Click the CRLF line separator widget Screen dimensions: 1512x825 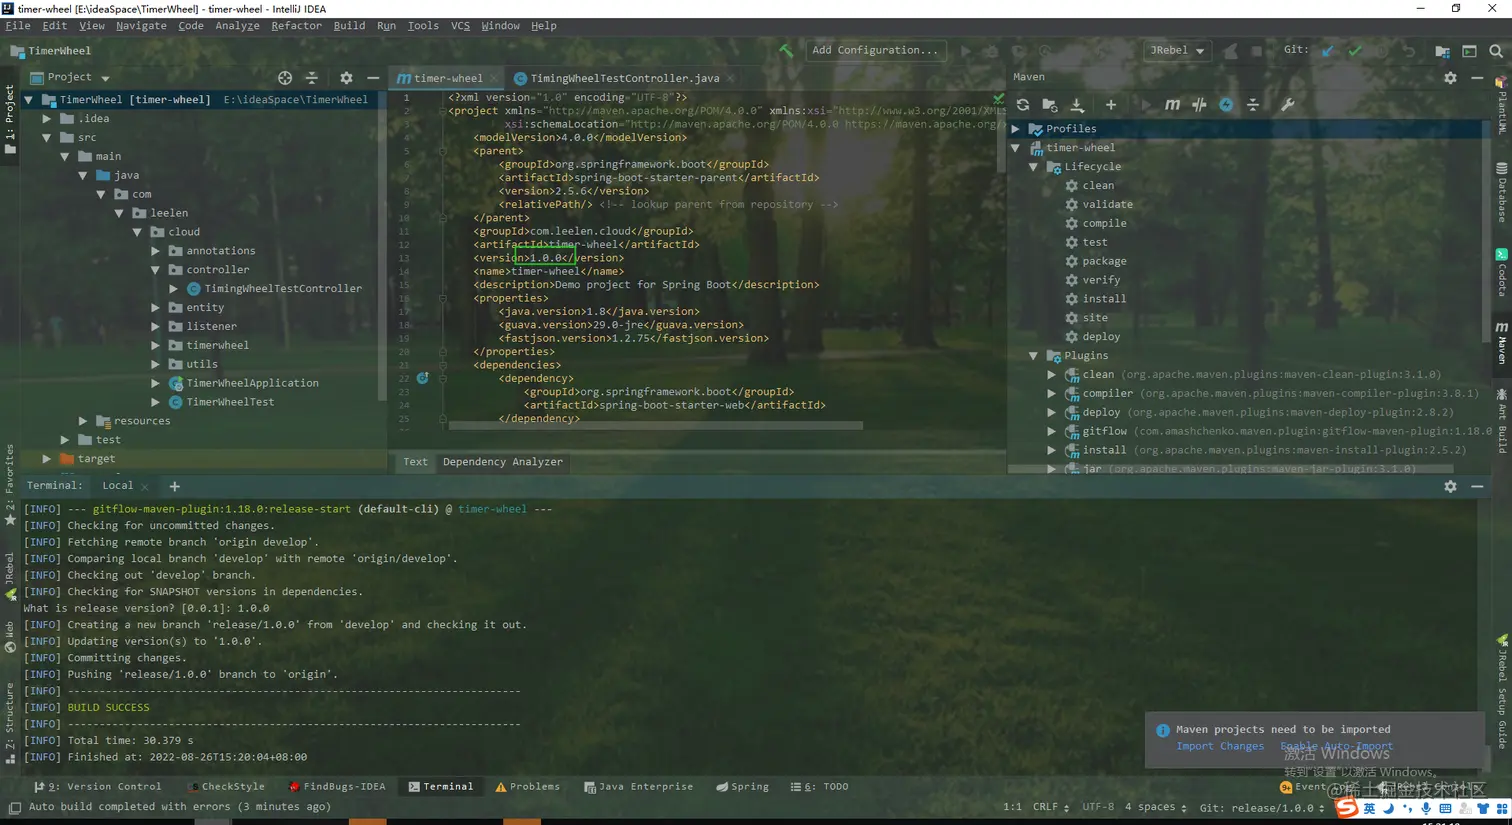coord(1050,807)
